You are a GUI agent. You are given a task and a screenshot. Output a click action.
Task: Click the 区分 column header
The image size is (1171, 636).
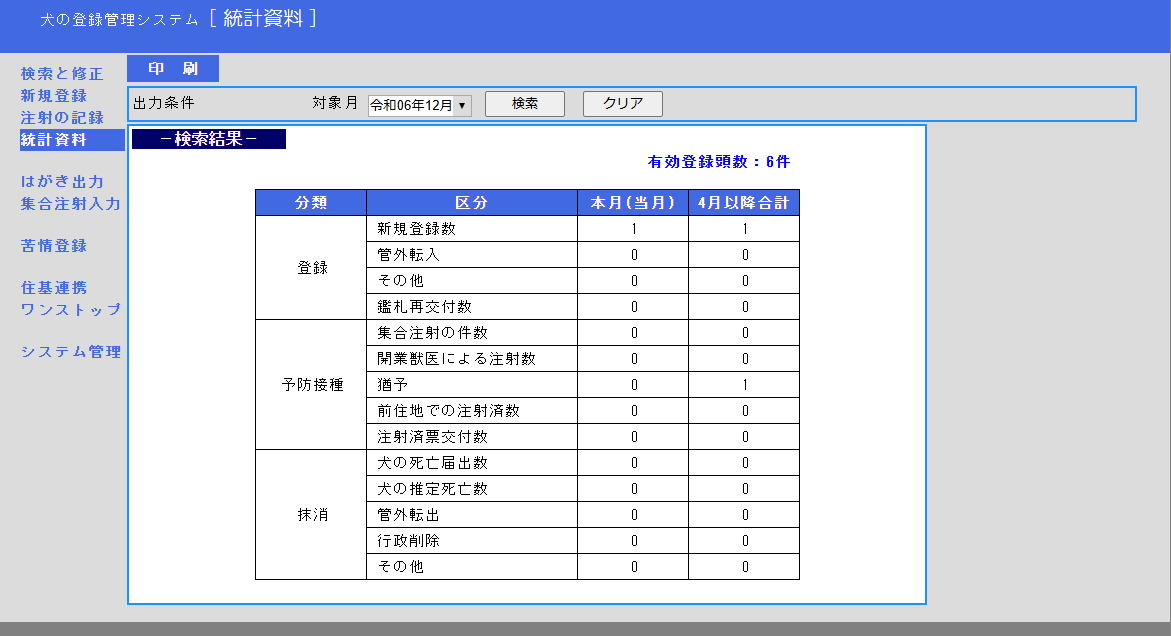coord(471,203)
